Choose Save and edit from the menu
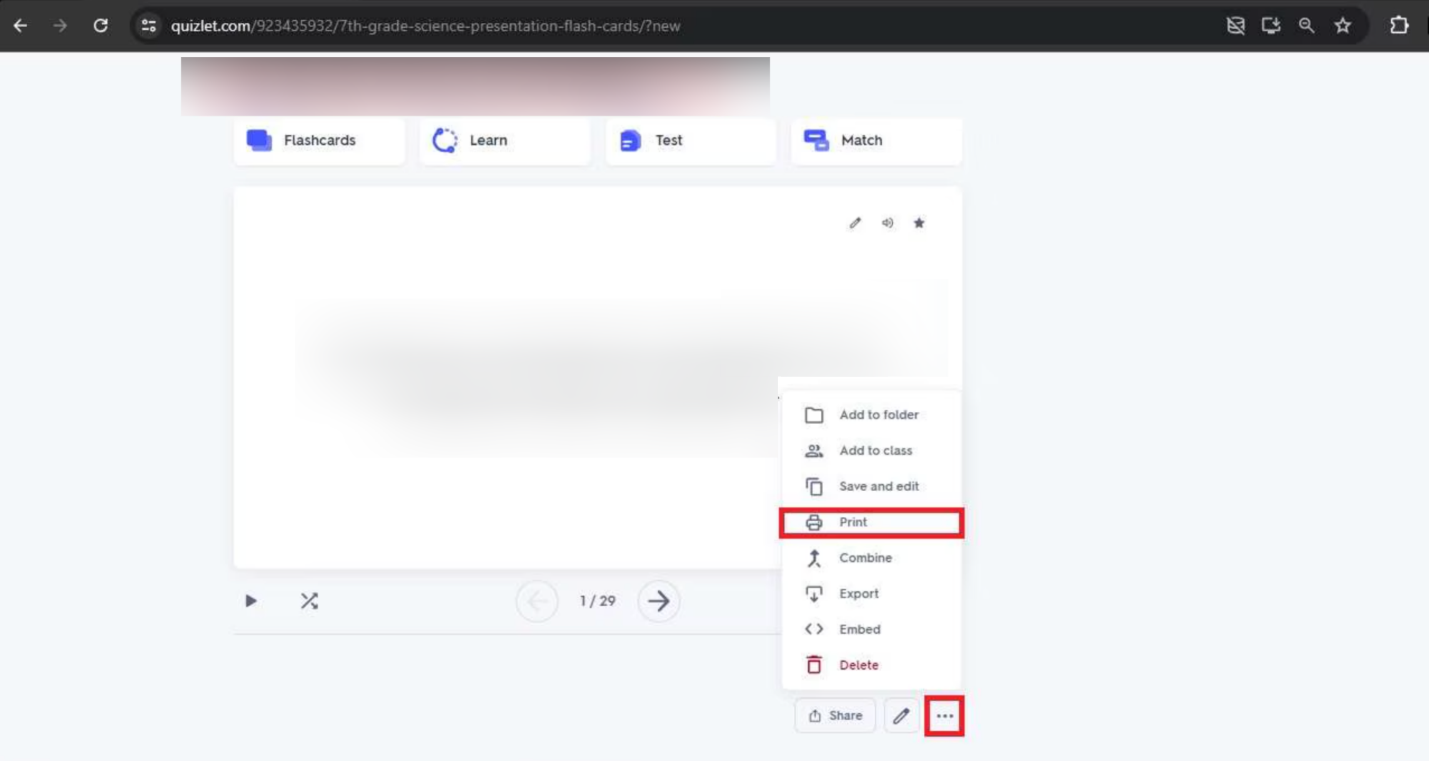Screen dimensions: 1429x761 tap(871, 487)
